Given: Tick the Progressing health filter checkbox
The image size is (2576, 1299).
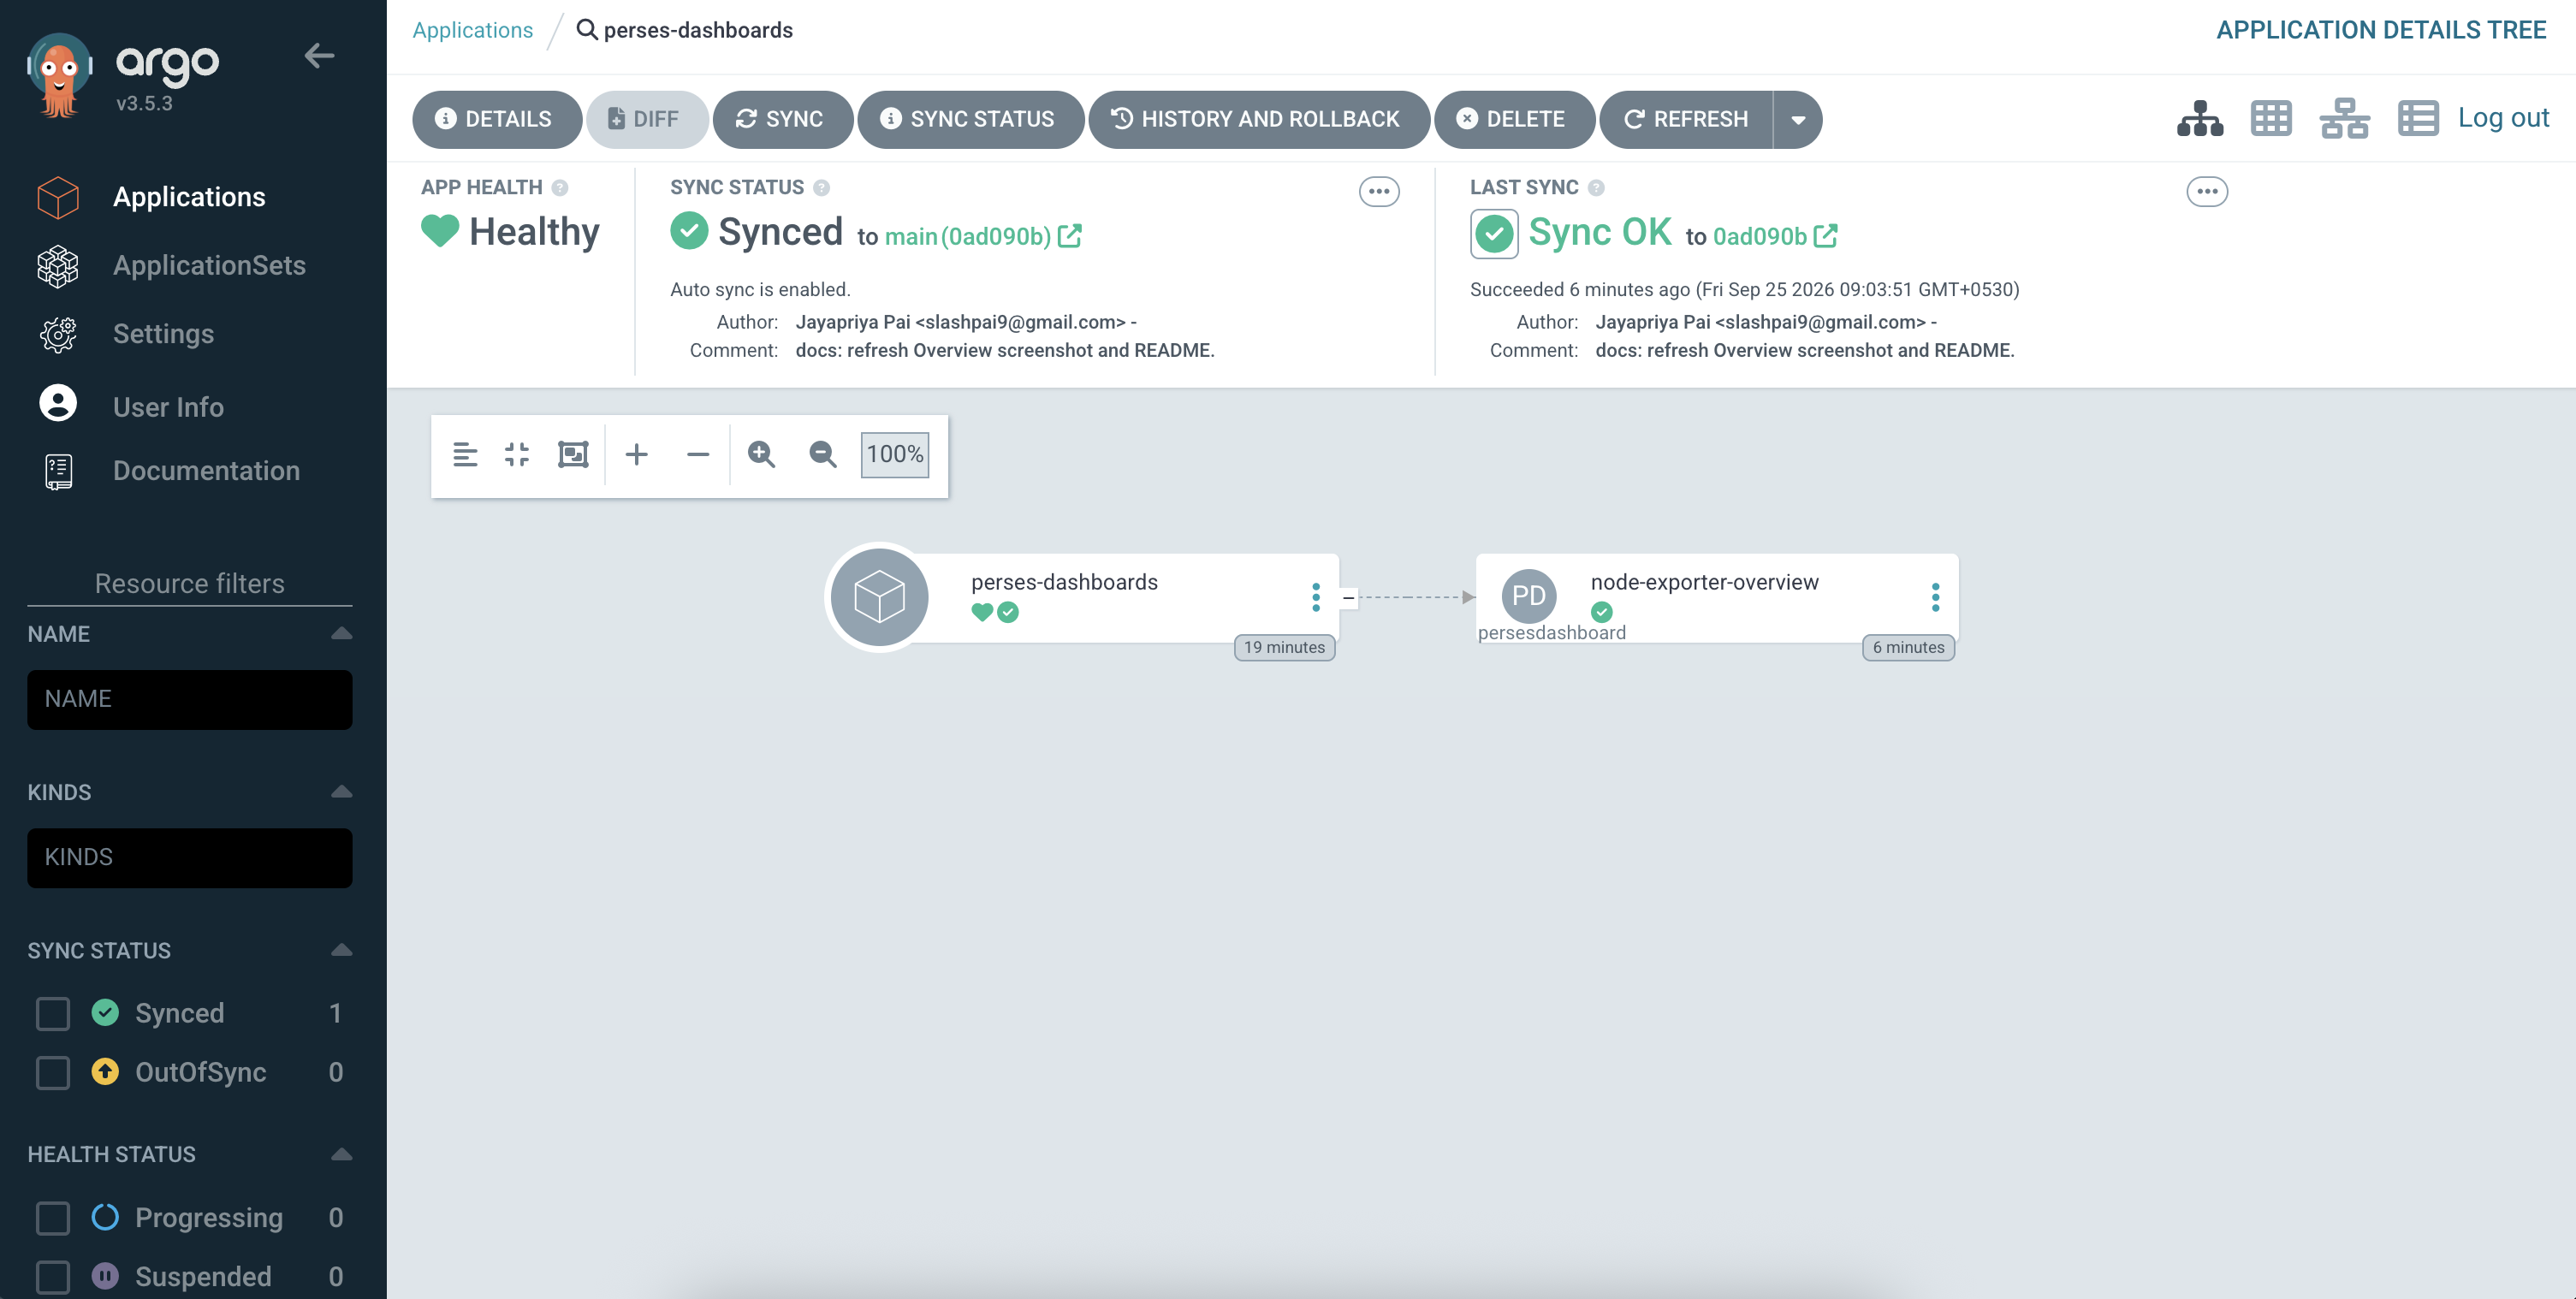Looking at the screenshot, I should click(53, 1217).
